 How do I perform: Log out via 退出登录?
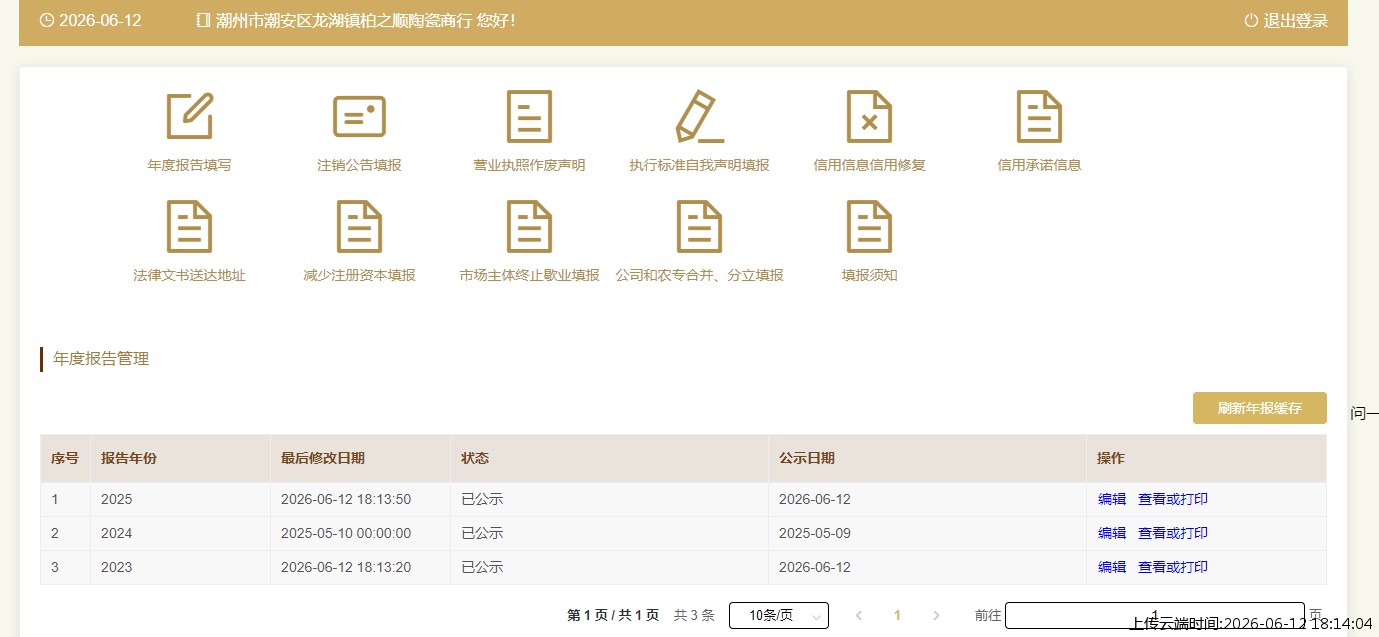(x=1296, y=20)
